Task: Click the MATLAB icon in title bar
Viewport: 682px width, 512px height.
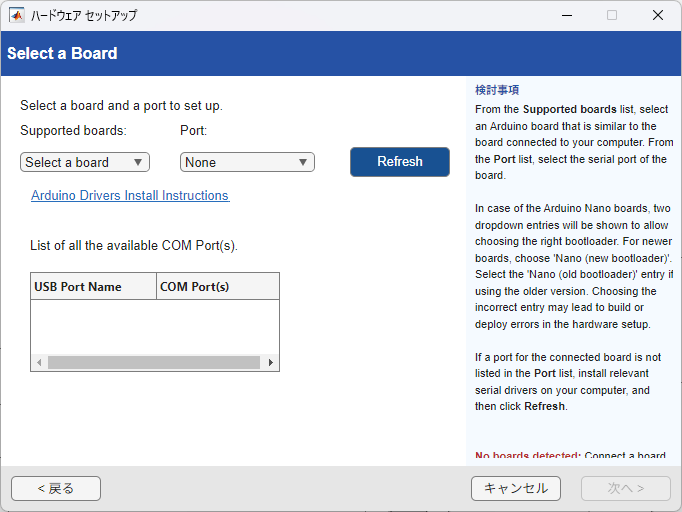Action: (17, 15)
